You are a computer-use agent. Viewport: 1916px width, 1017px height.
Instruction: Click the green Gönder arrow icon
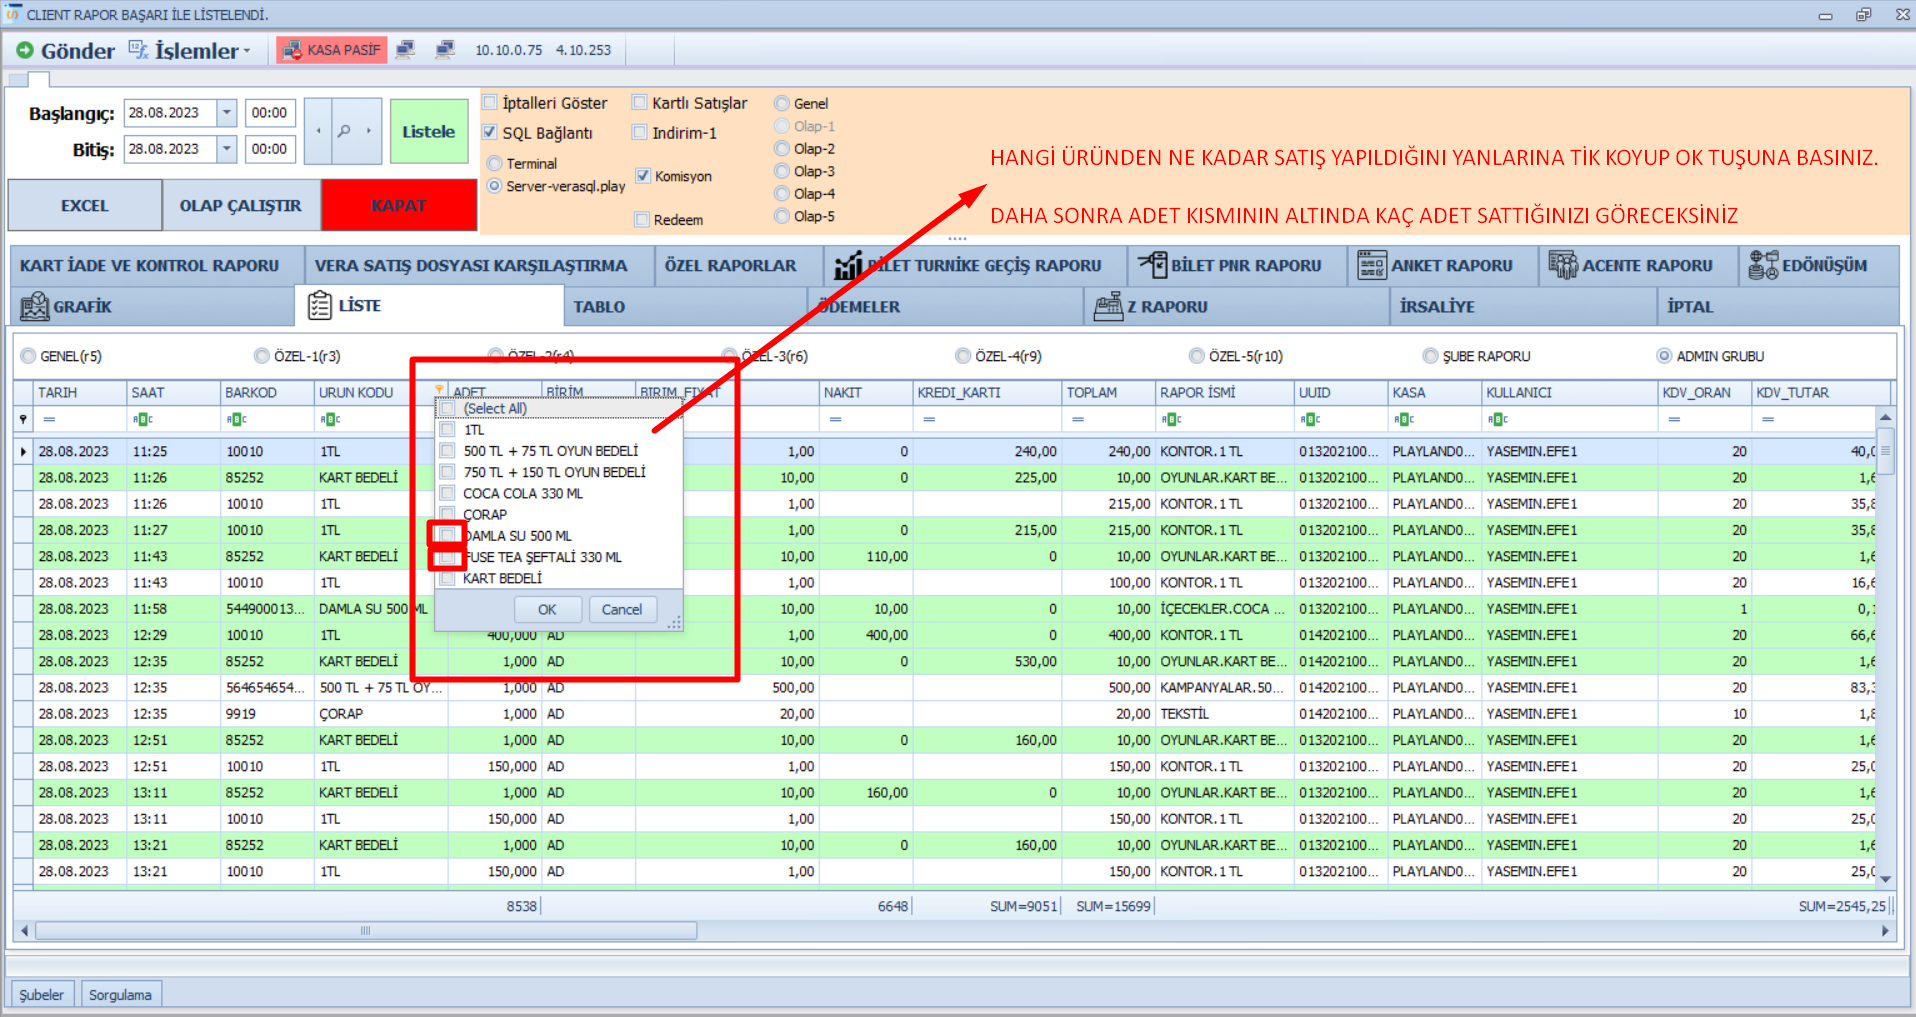25,50
